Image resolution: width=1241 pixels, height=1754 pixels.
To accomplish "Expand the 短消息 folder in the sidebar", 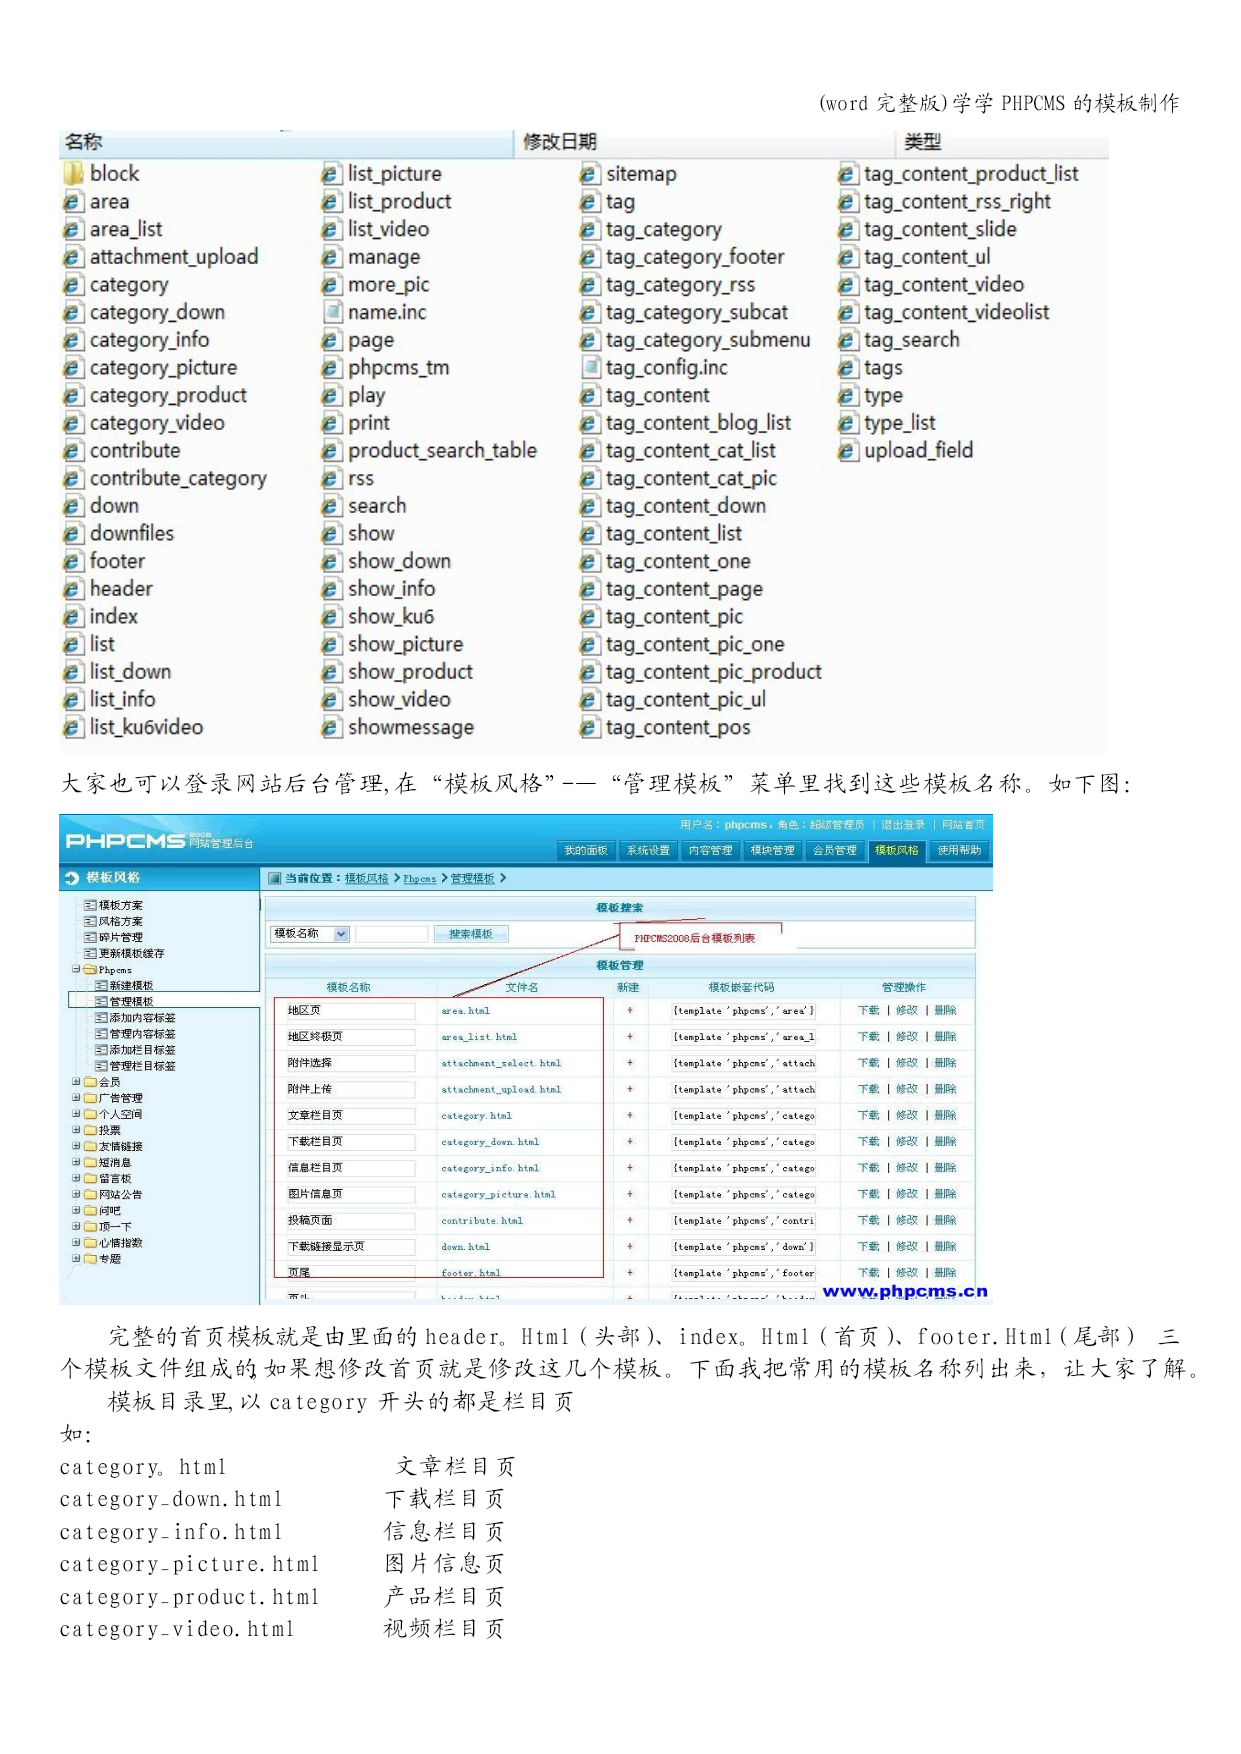I will coord(76,1162).
